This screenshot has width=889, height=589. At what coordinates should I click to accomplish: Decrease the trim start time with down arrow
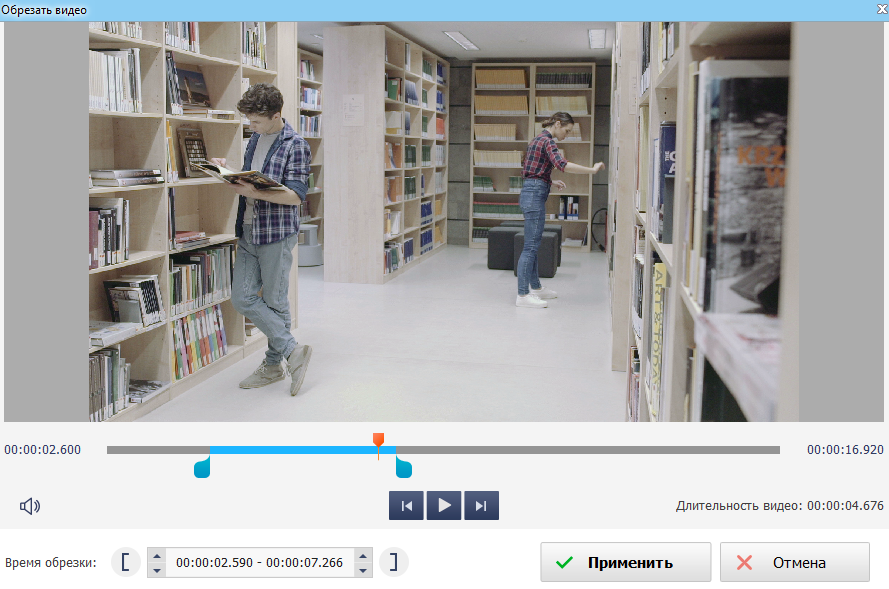156,570
